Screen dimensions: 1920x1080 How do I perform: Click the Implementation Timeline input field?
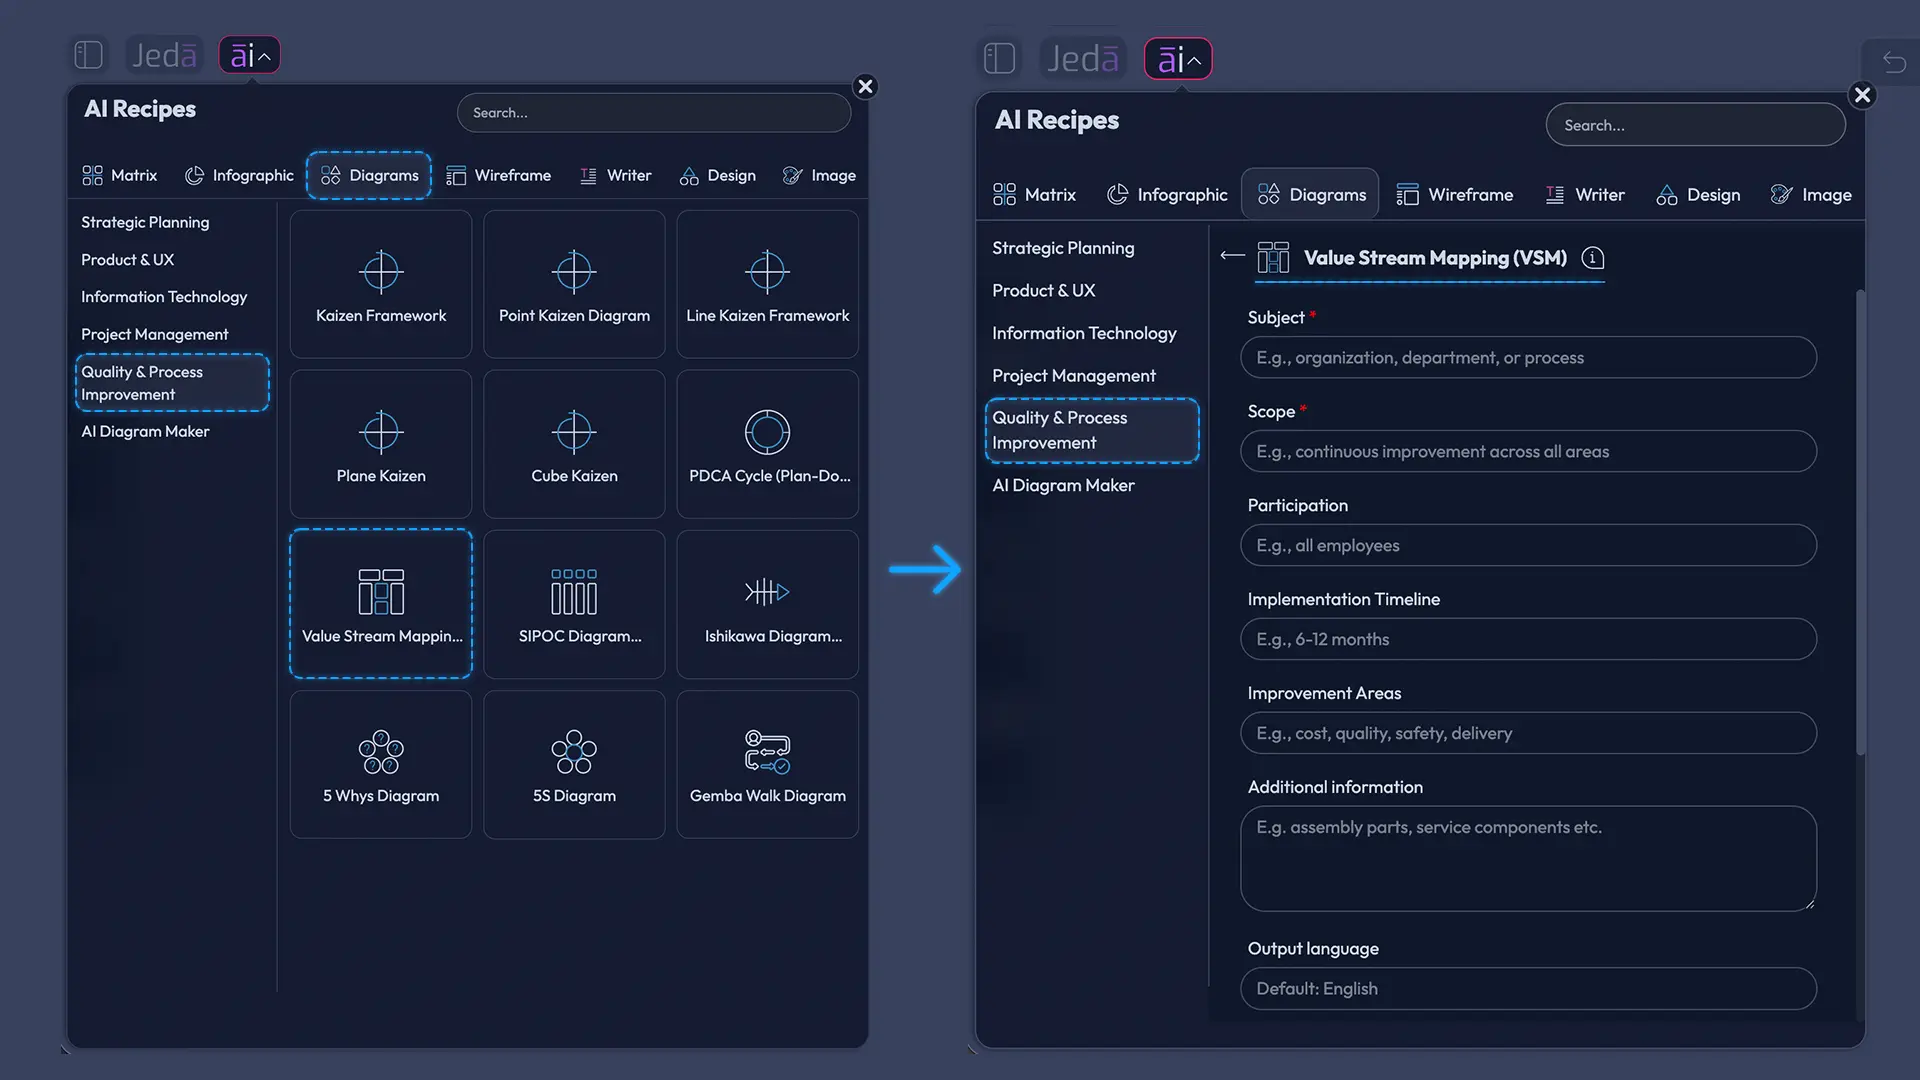point(1528,640)
